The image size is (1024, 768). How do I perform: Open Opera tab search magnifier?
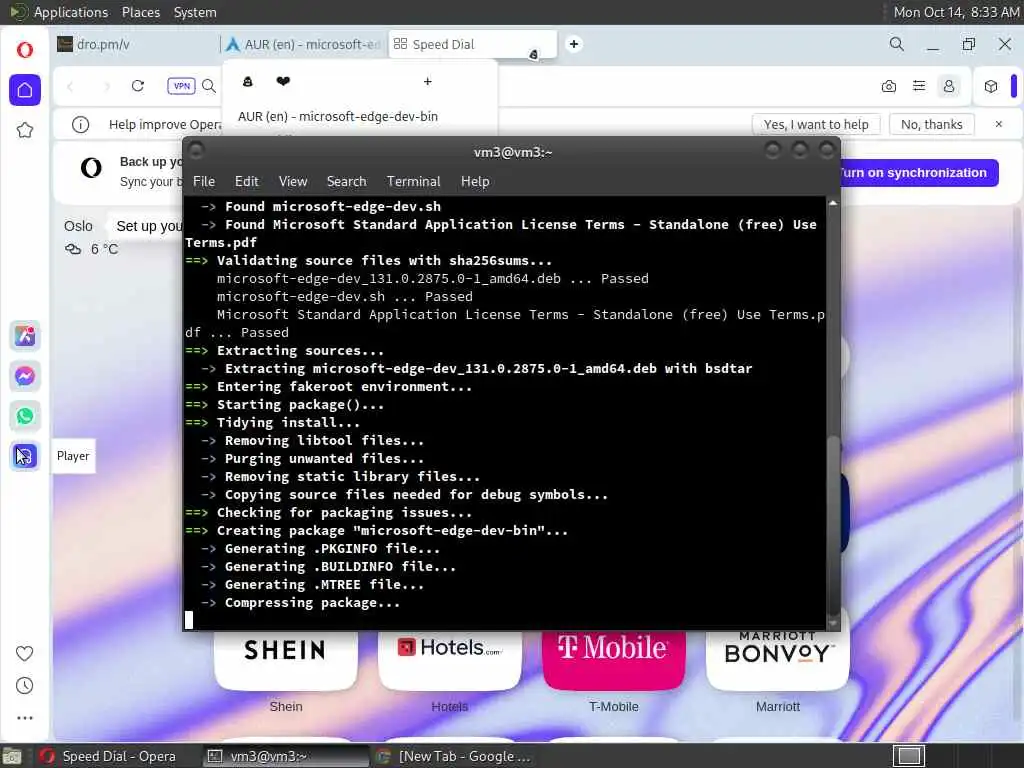(x=897, y=44)
